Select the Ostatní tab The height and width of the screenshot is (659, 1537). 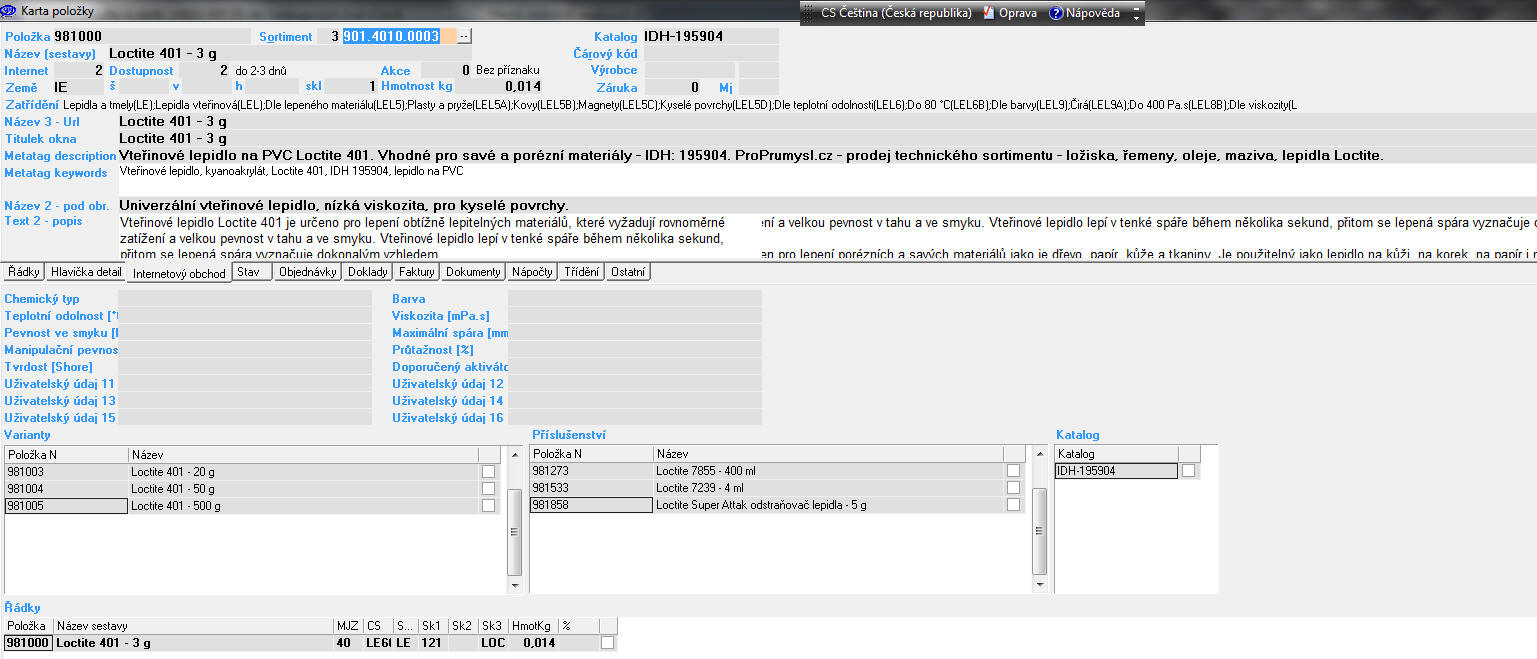point(628,272)
